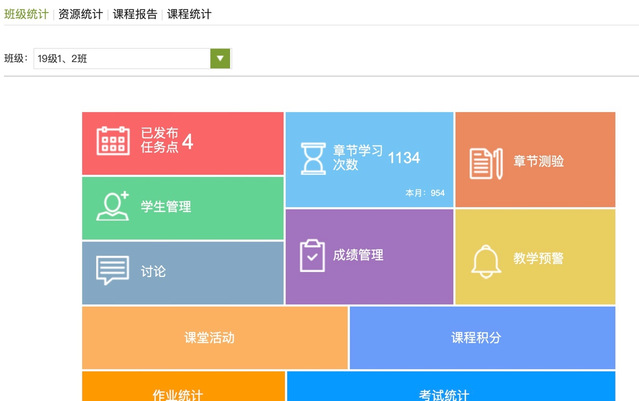The width and height of the screenshot is (639, 401).
Task: Open the 考试统计 tile
Action: [x=450, y=393]
